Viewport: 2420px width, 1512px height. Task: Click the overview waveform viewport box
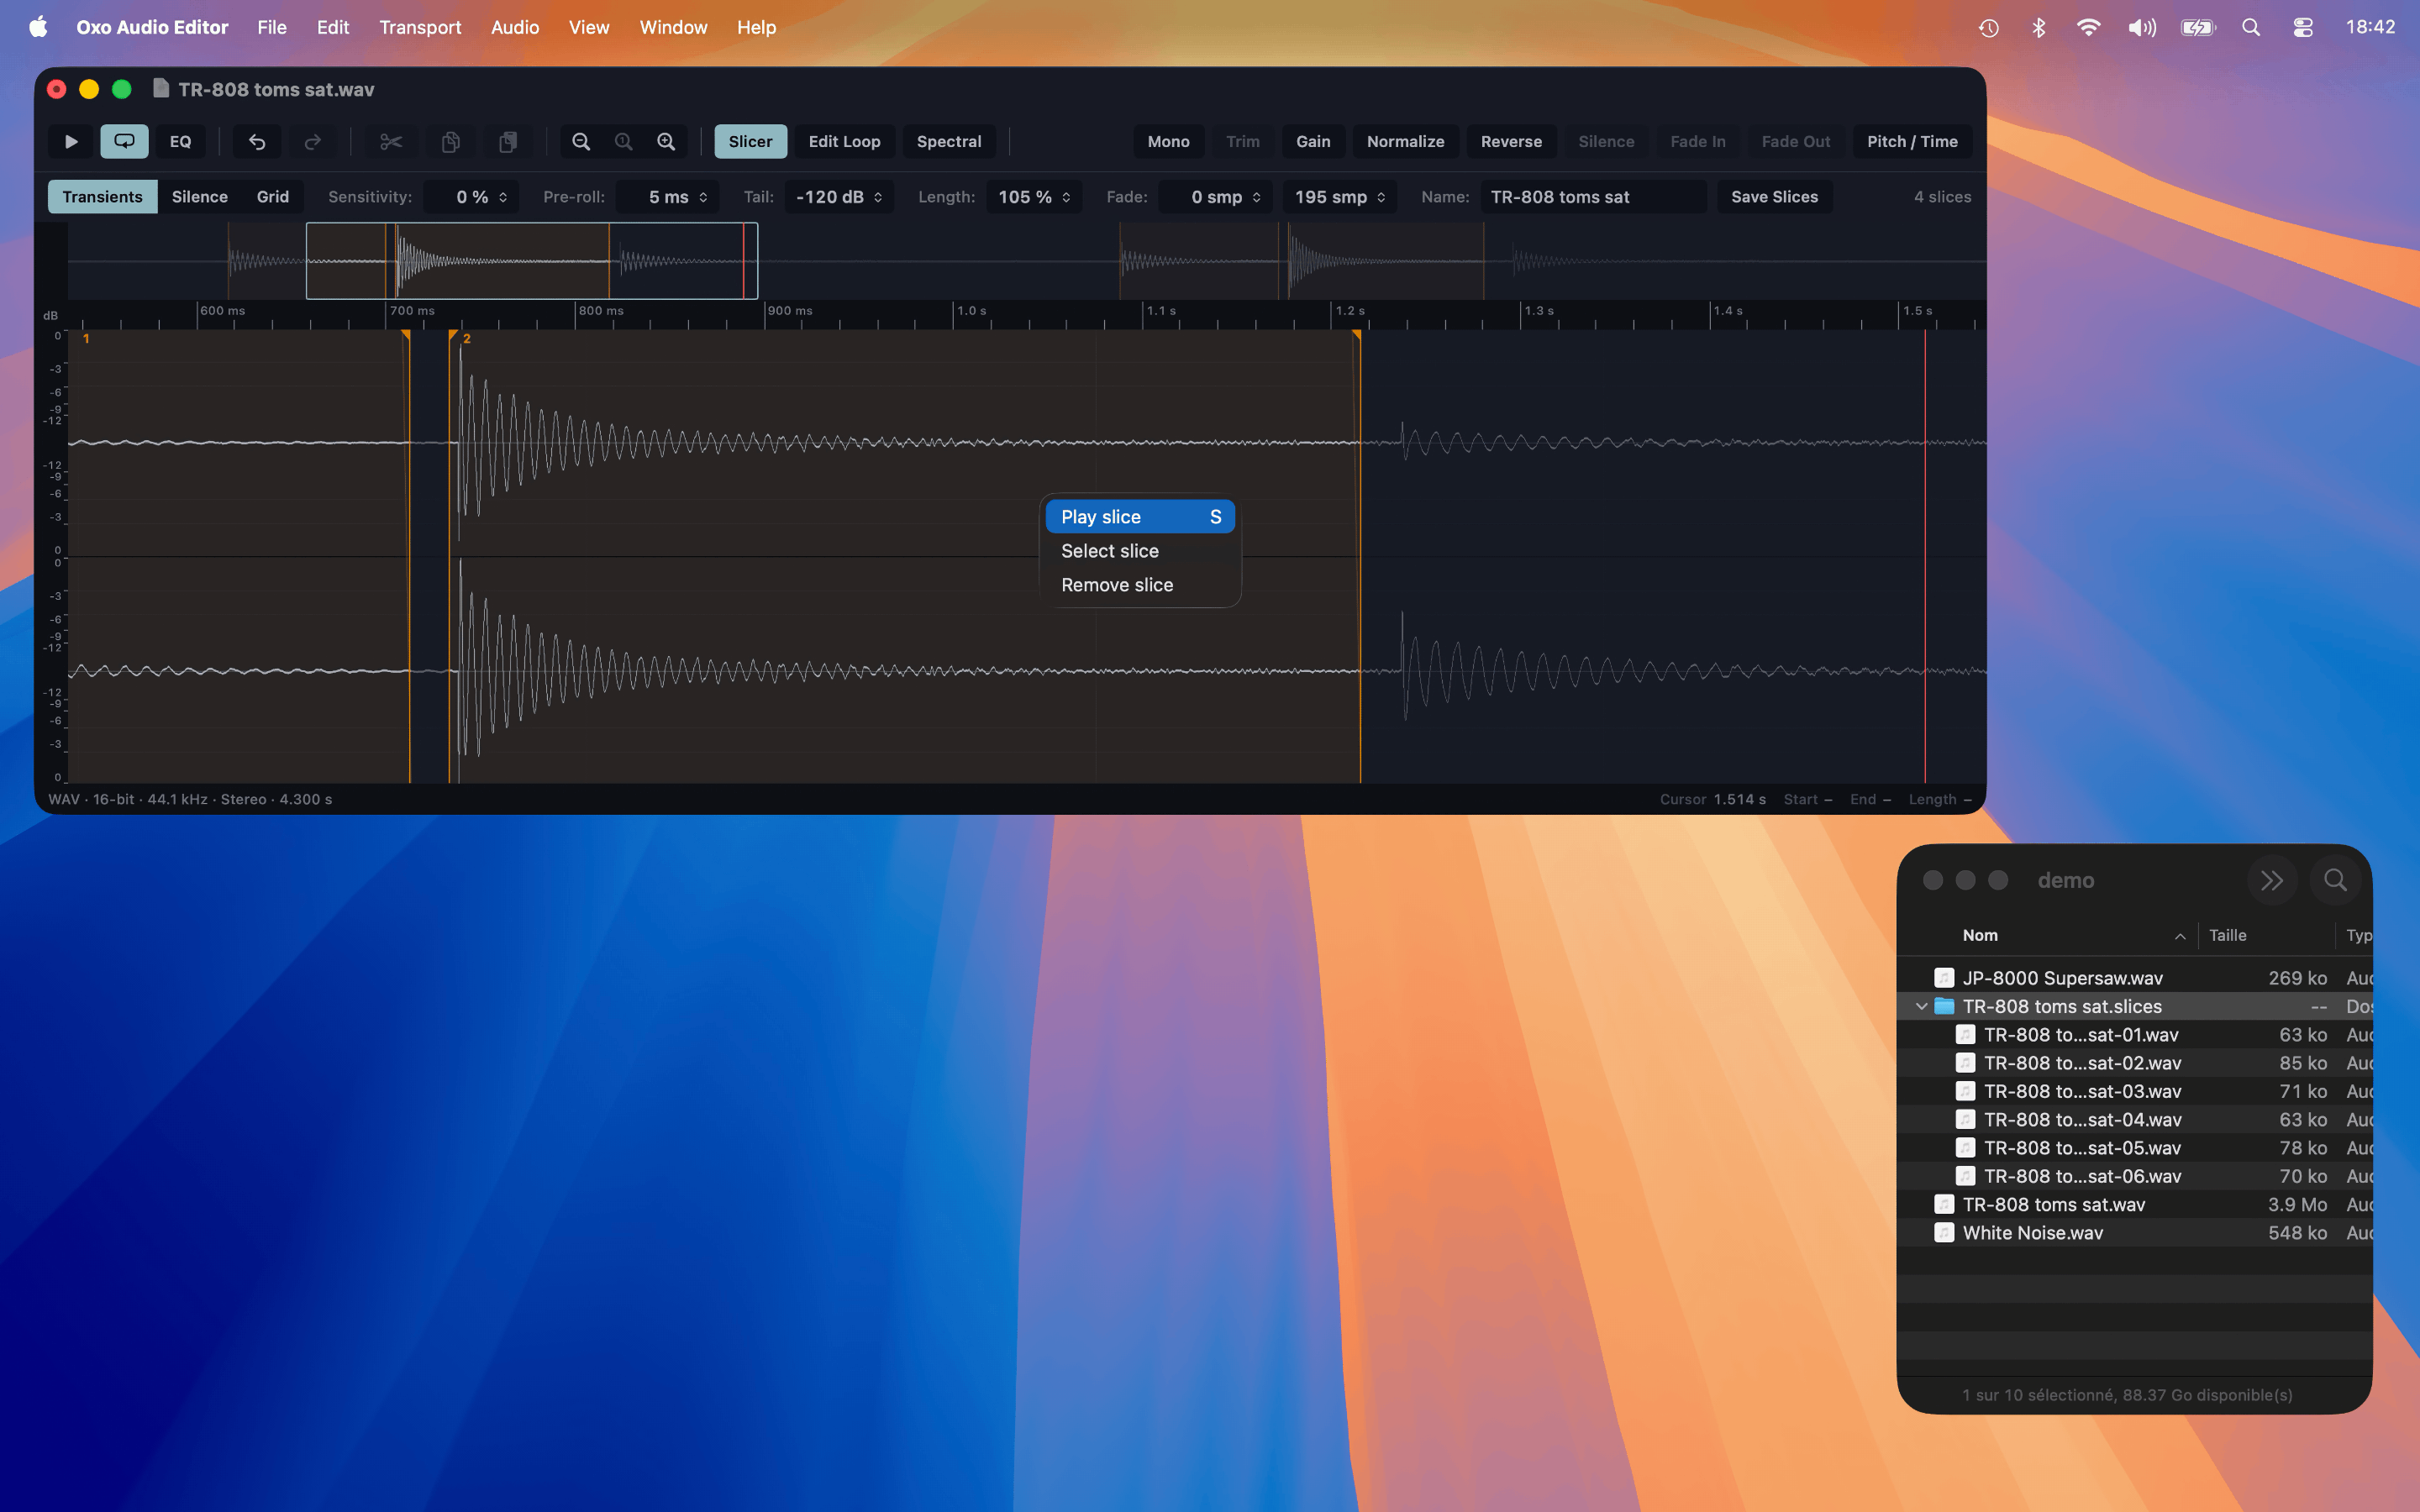[x=532, y=261]
